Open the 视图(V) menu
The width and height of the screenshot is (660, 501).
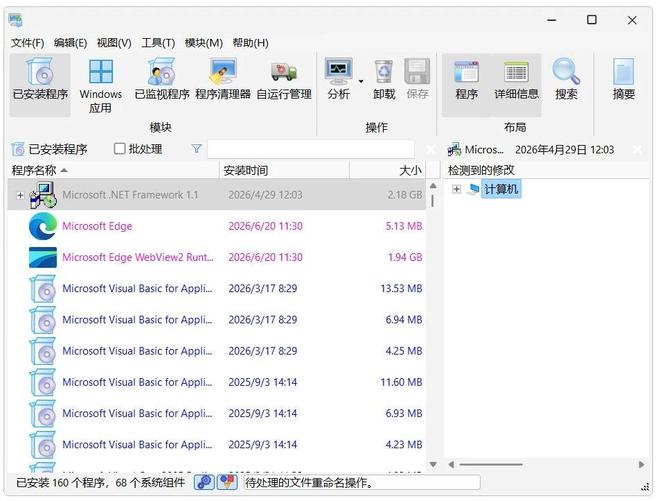pos(114,43)
